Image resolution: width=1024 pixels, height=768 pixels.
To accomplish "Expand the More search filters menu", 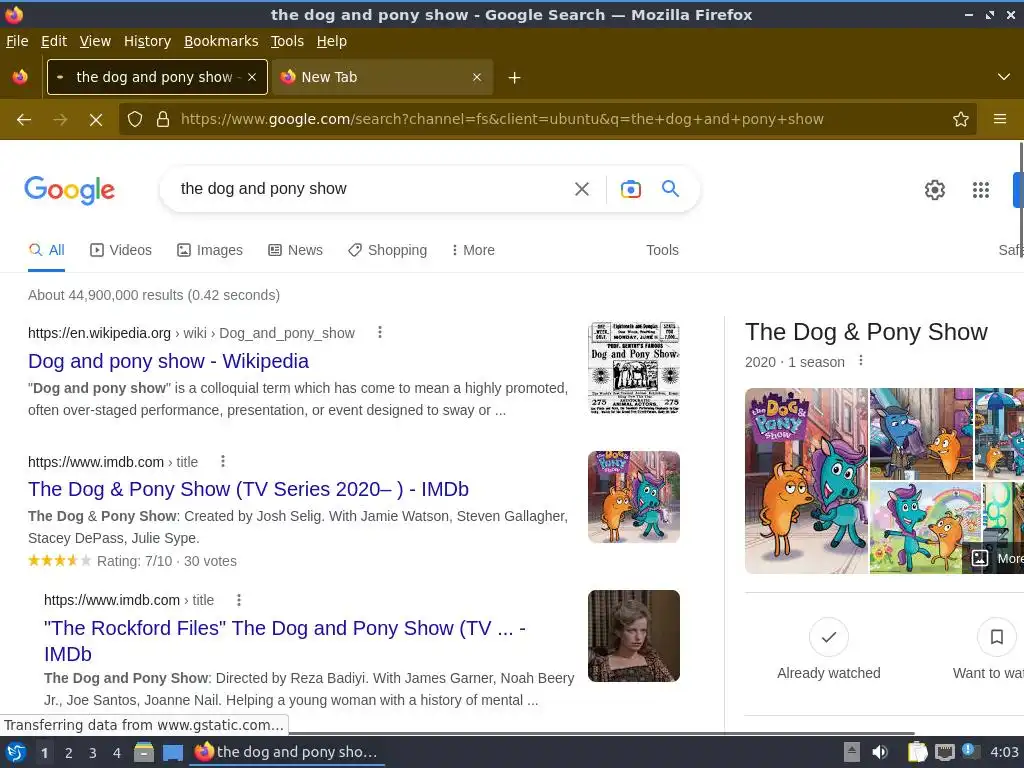I will point(473,250).
